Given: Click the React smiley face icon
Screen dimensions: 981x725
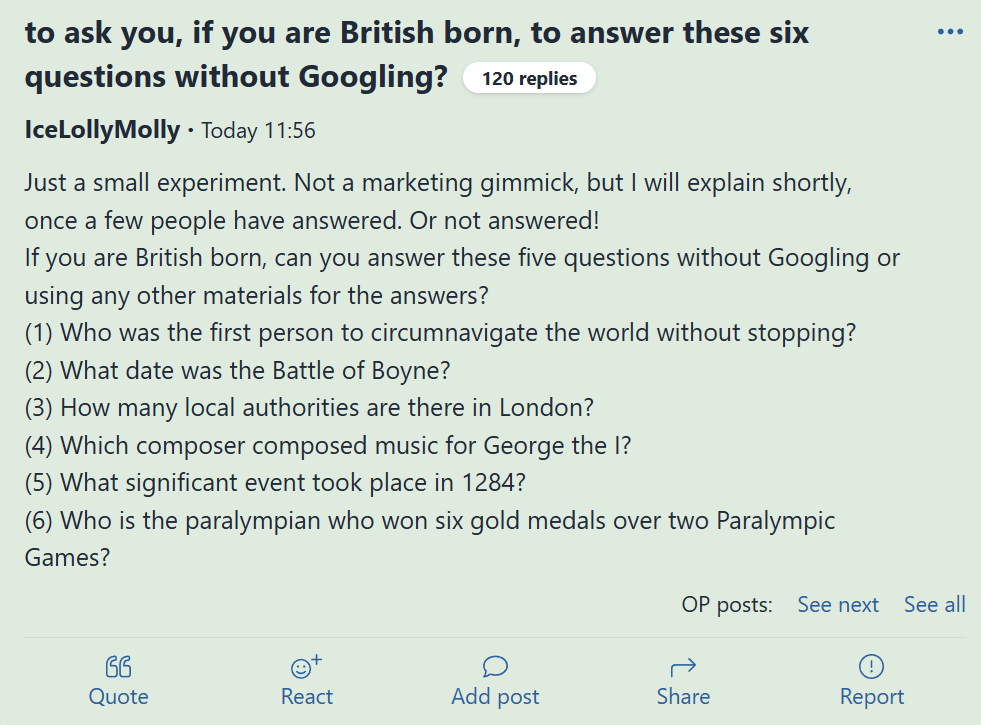Looking at the screenshot, I should coord(306,667).
